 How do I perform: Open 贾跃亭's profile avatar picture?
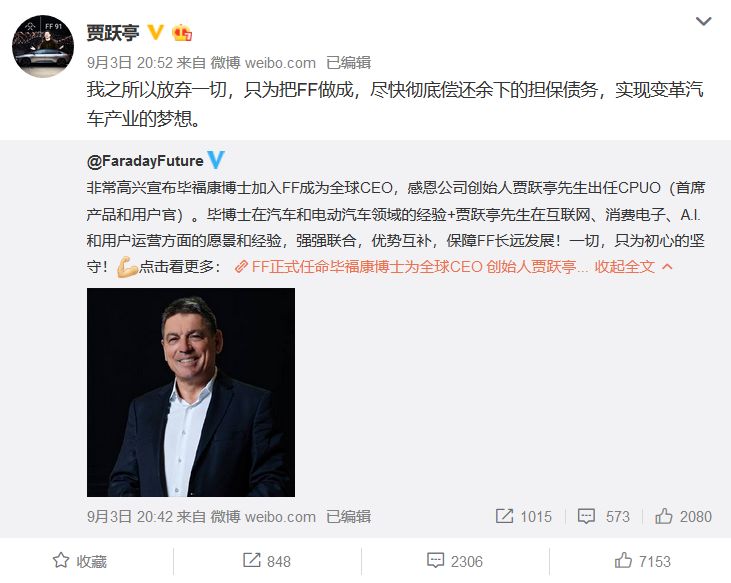pyautogui.click(x=43, y=46)
